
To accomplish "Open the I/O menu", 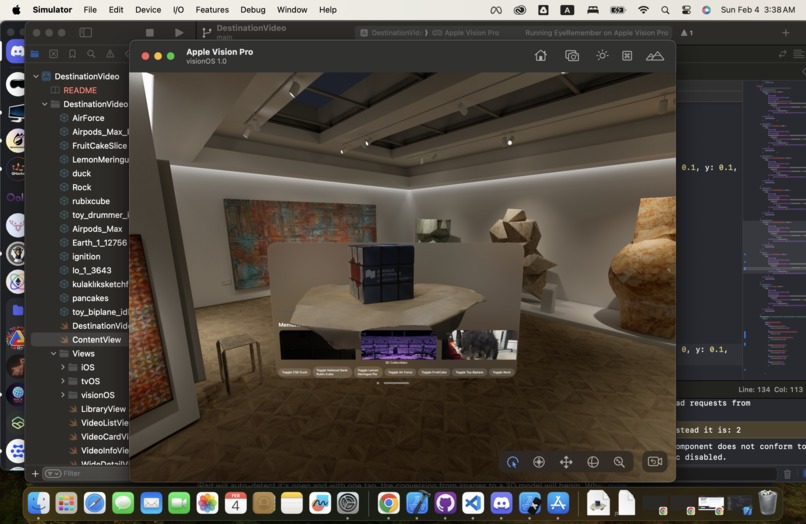I will (178, 10).
